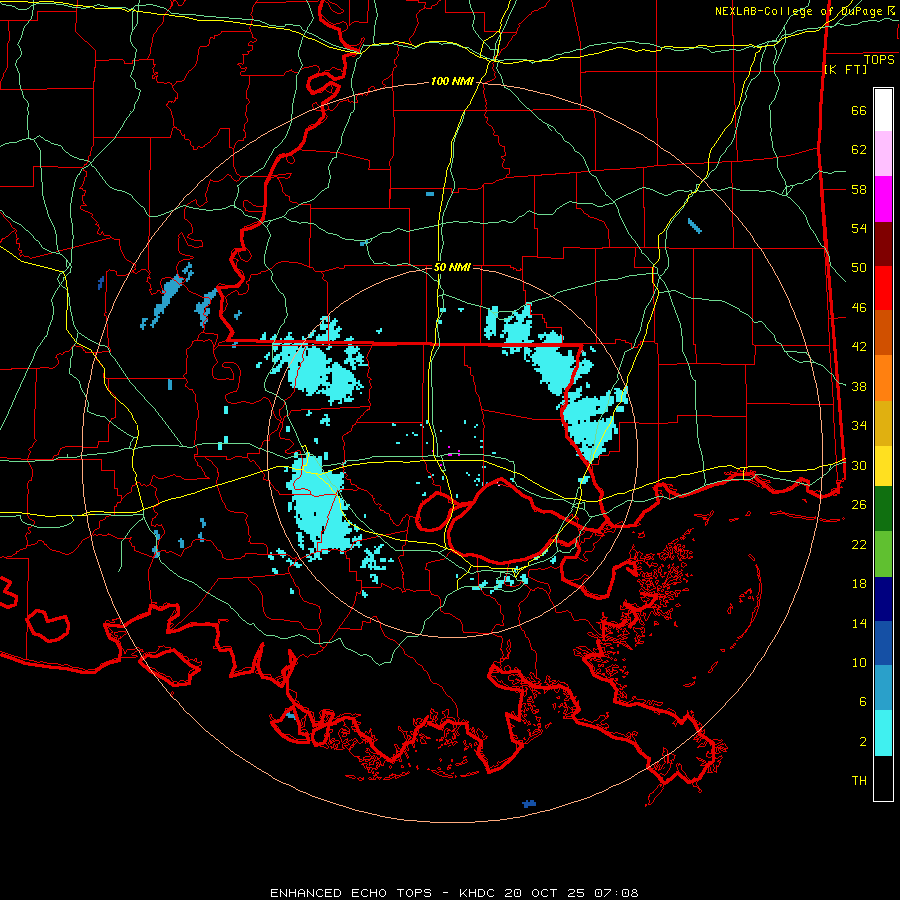900x900 pixels.
Task: Click the '50 NMI' range ring label
Action: pyautogui.click(x=452, y=267)
